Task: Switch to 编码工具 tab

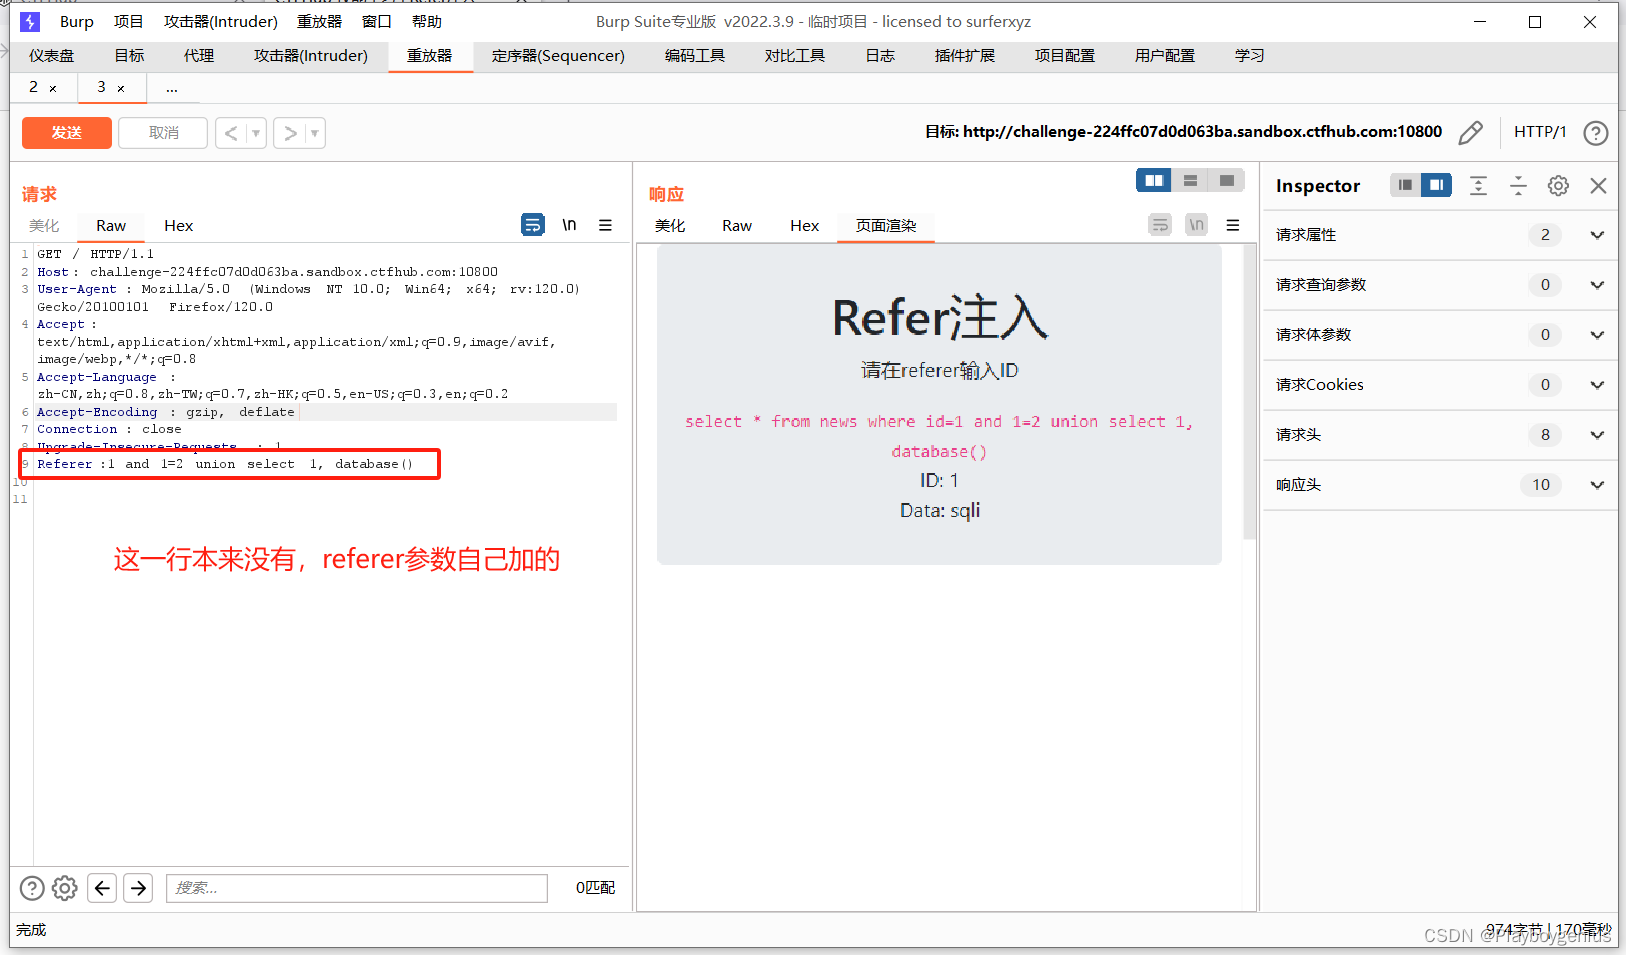Action: tap(695, 56)
